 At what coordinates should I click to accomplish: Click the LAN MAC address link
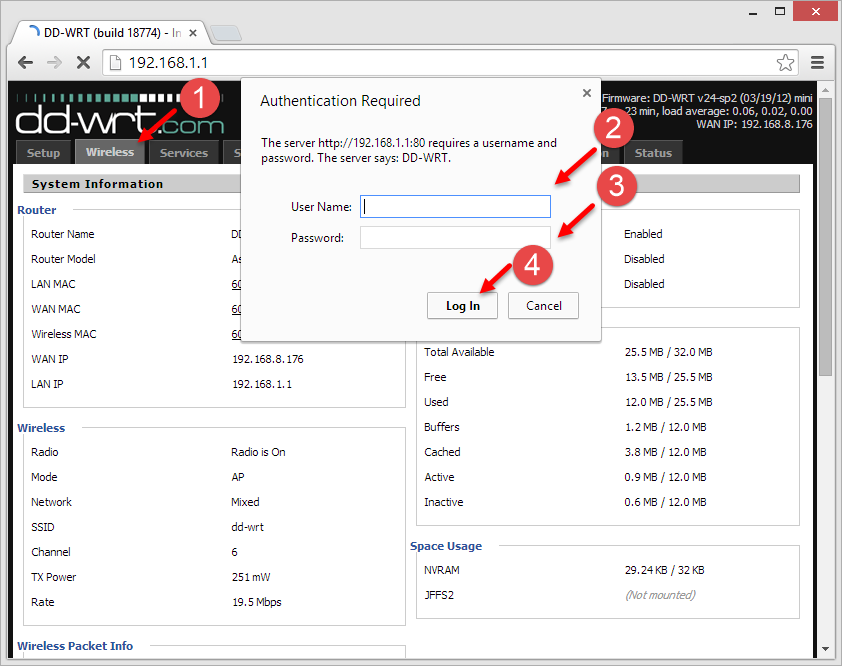click(x=236, y=284)
